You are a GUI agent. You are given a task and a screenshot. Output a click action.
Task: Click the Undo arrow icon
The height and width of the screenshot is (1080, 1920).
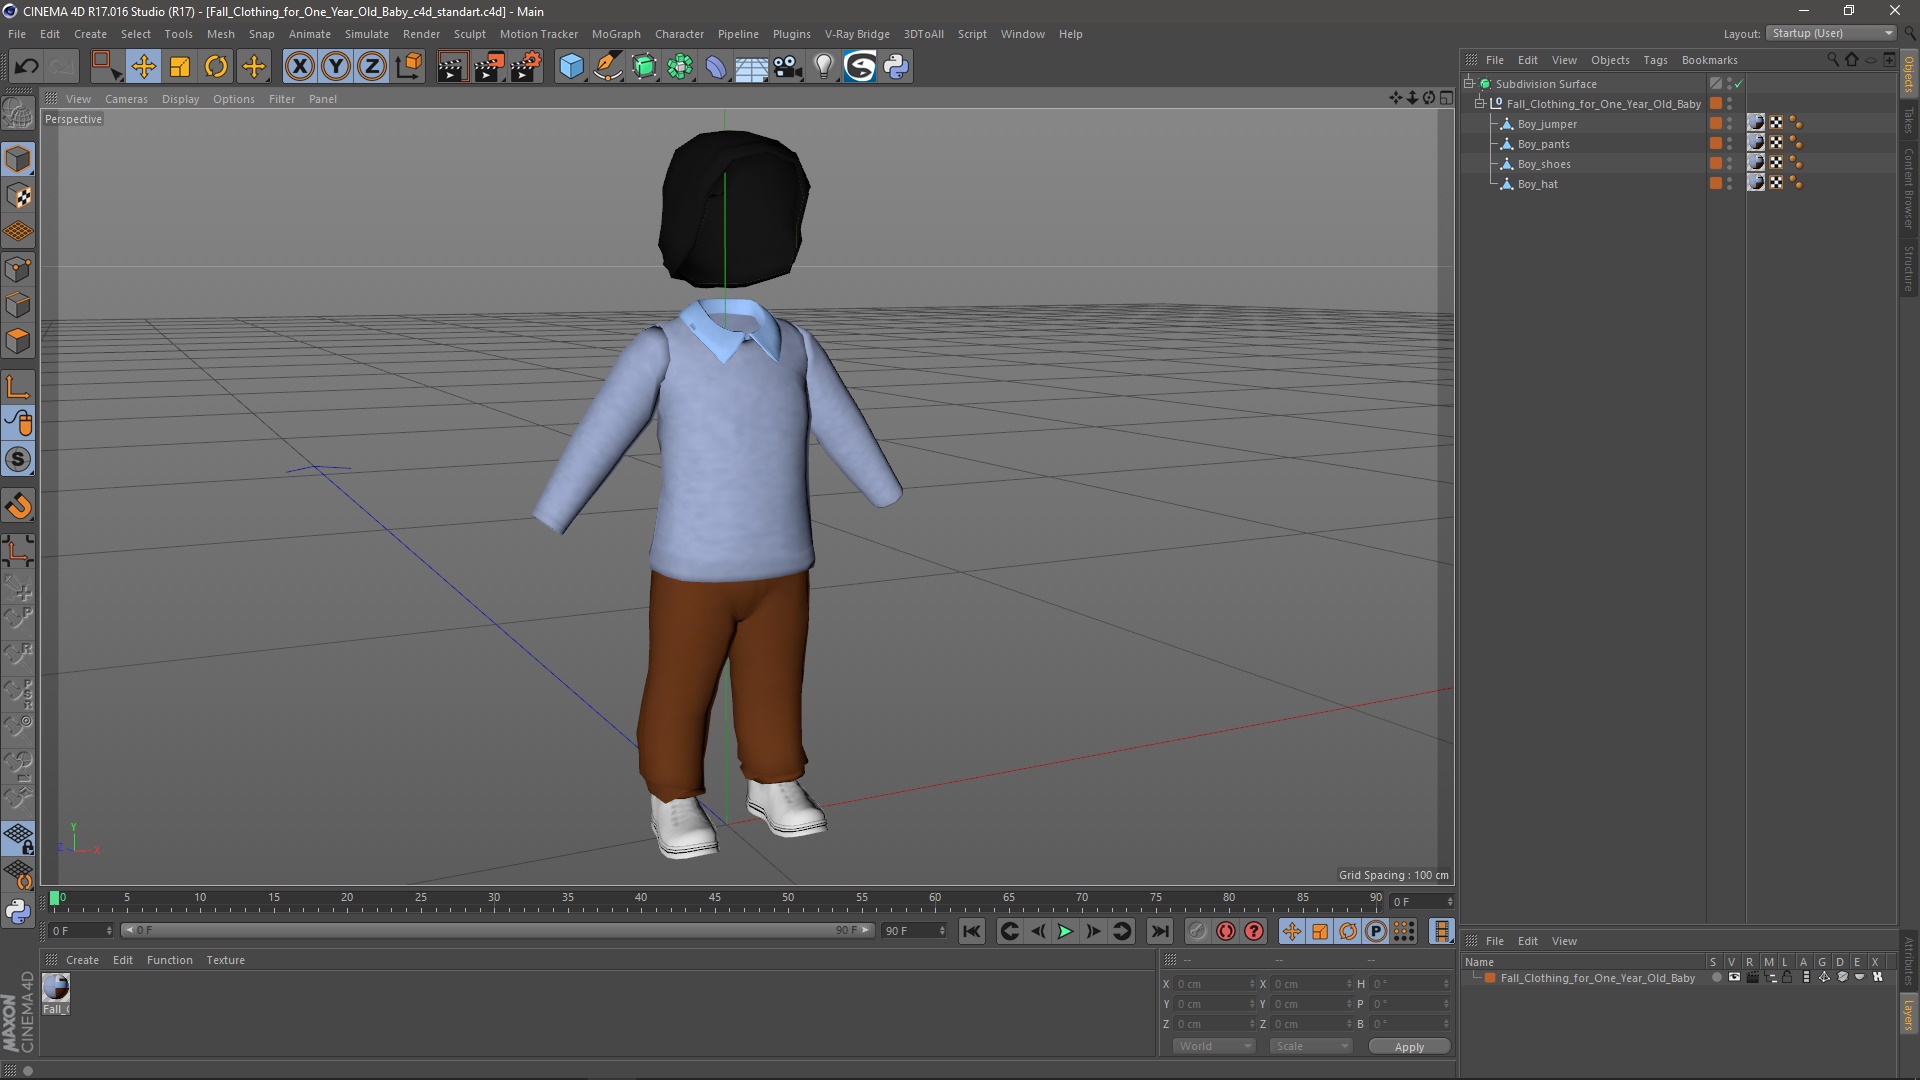pyautogui.click(x=26, y=67)
